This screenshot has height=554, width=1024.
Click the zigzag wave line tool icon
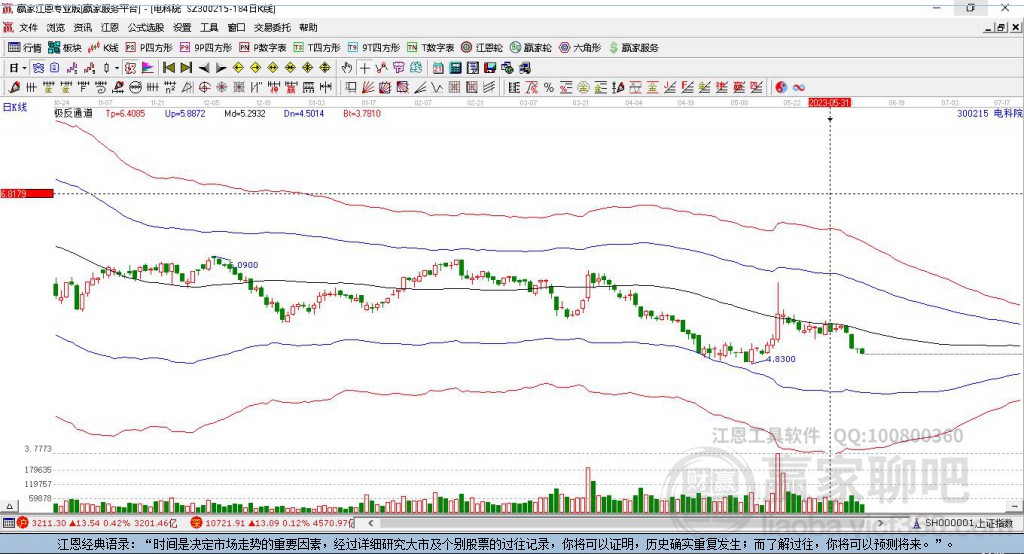[437, 88]
